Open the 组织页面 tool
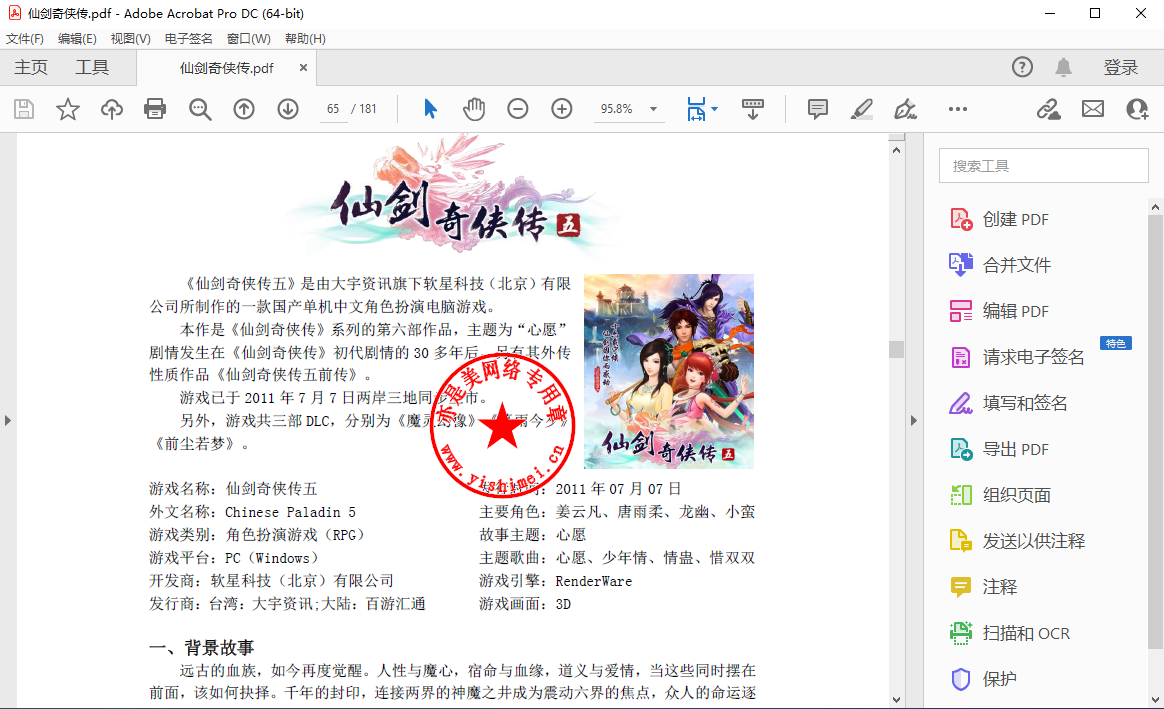 coord(1000,495)
